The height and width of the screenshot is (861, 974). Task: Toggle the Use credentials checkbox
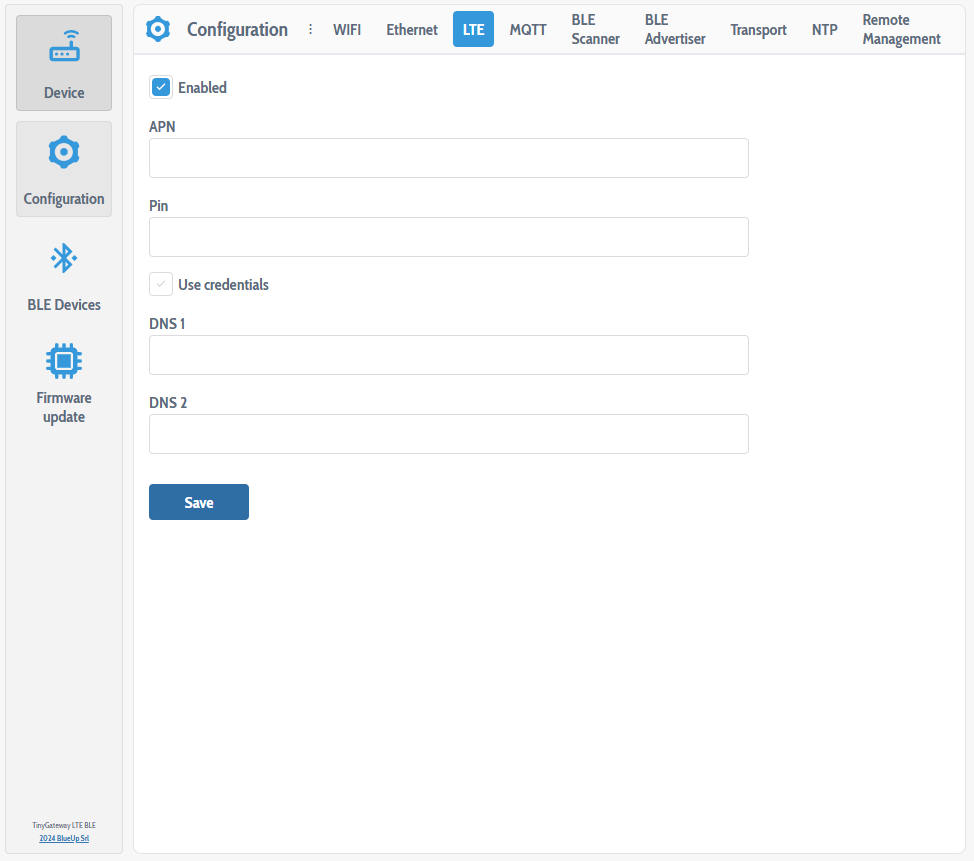[161, 284]
